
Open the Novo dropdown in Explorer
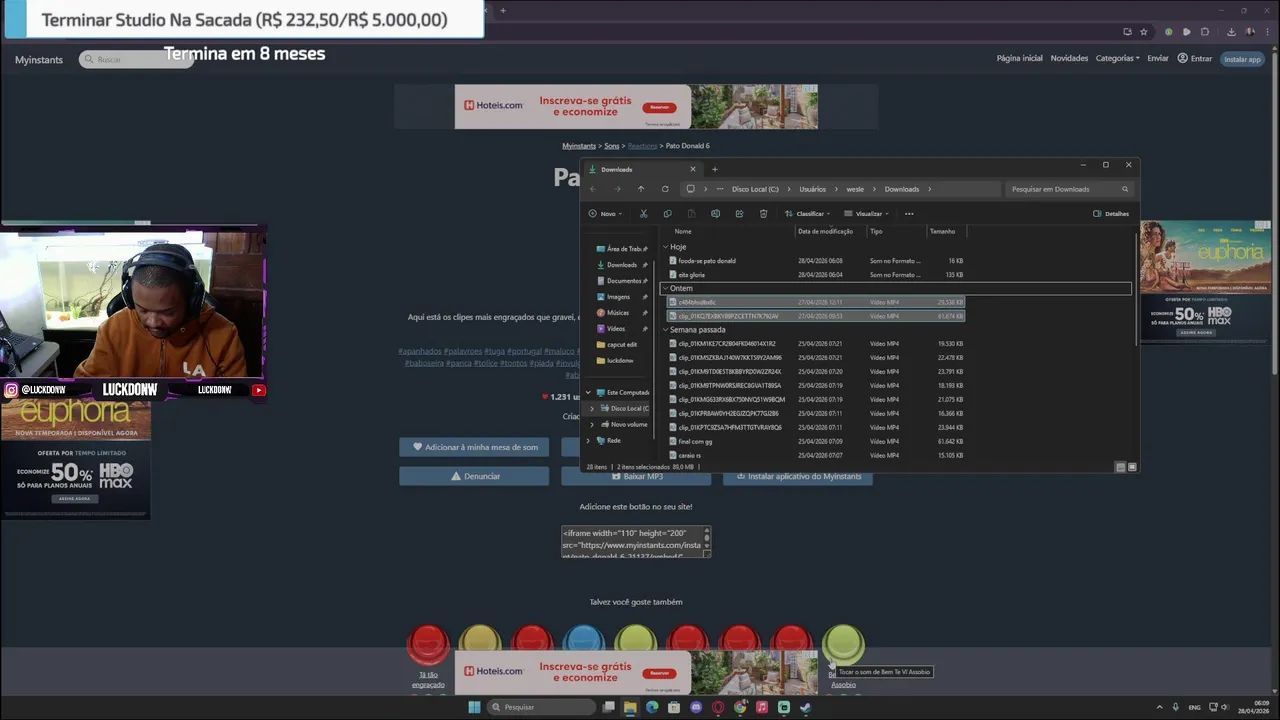605,213
